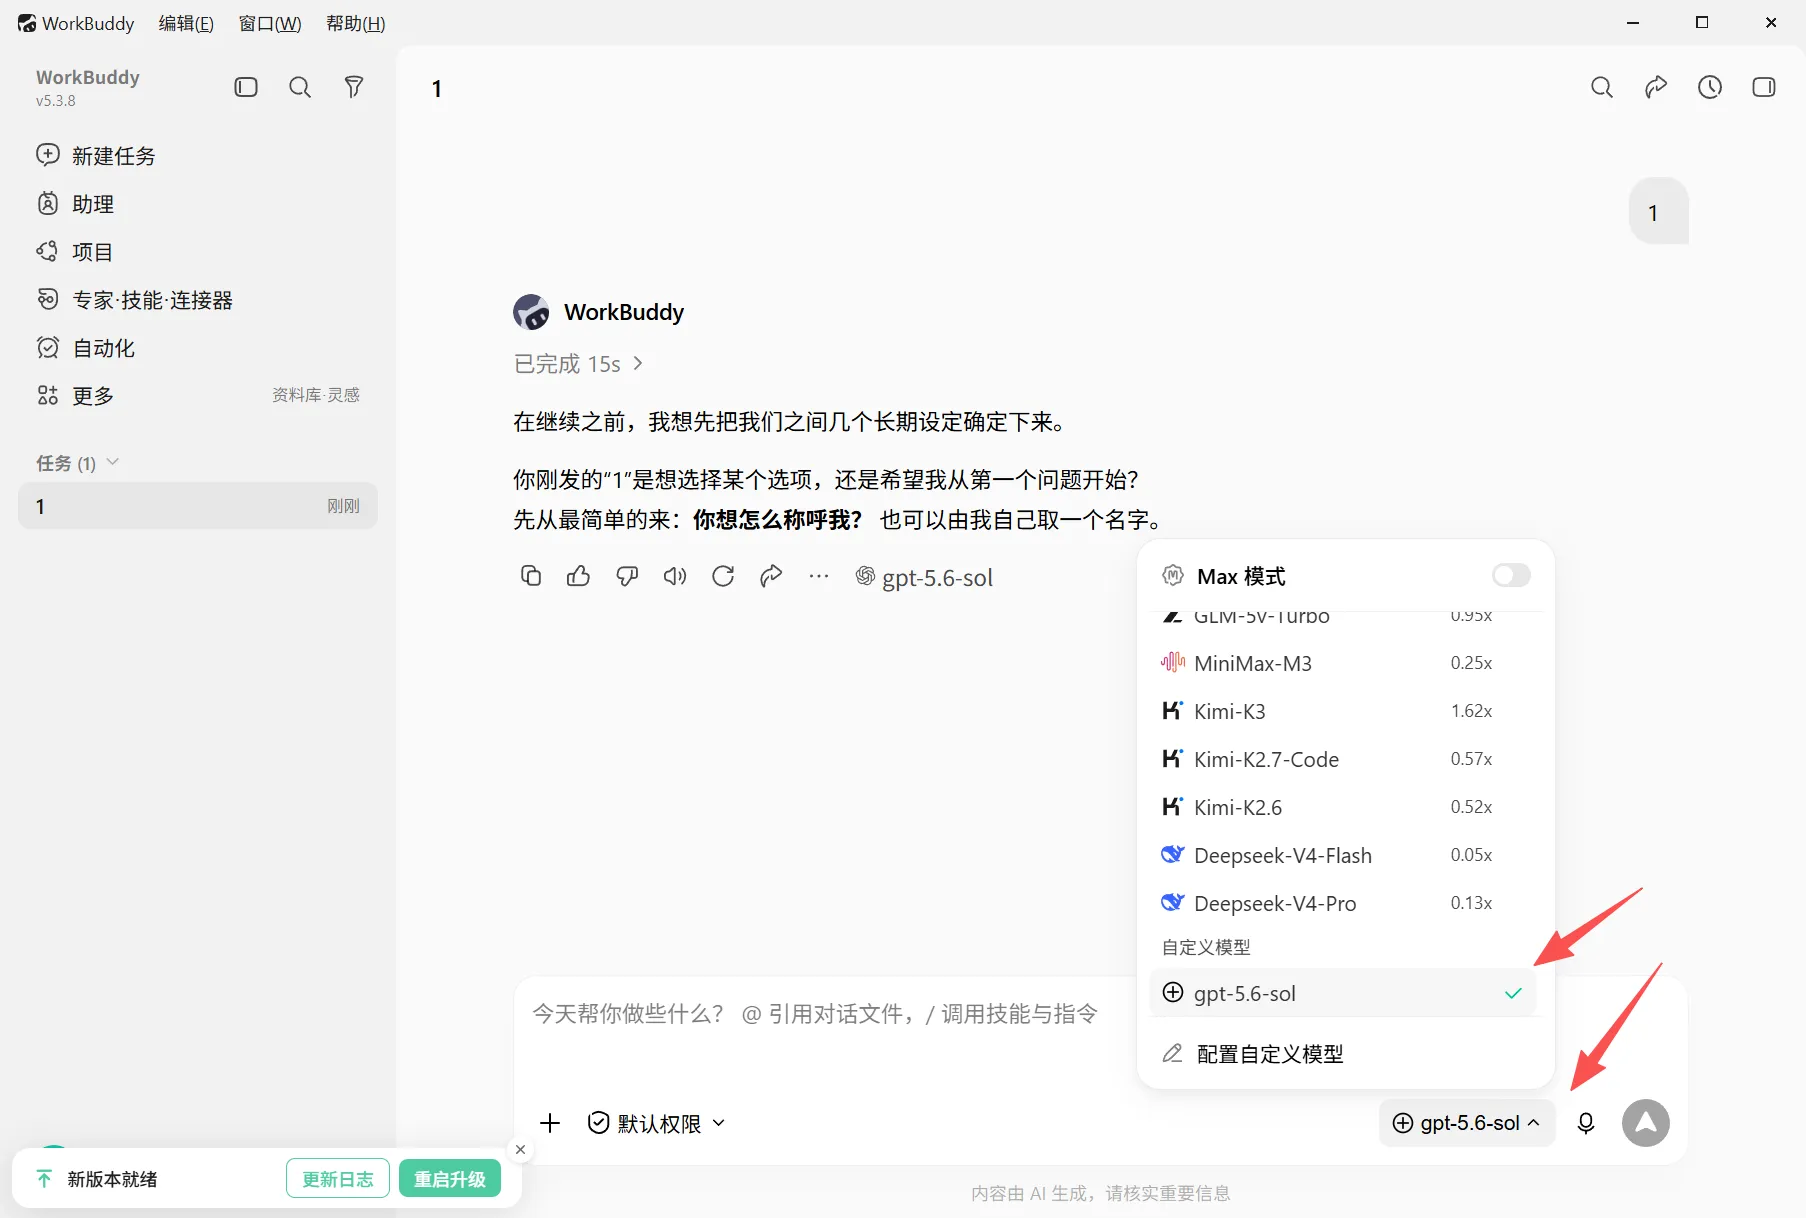
Task: Choose Kimi-K2.7-Code model
Action: [x=1343, y=759]
